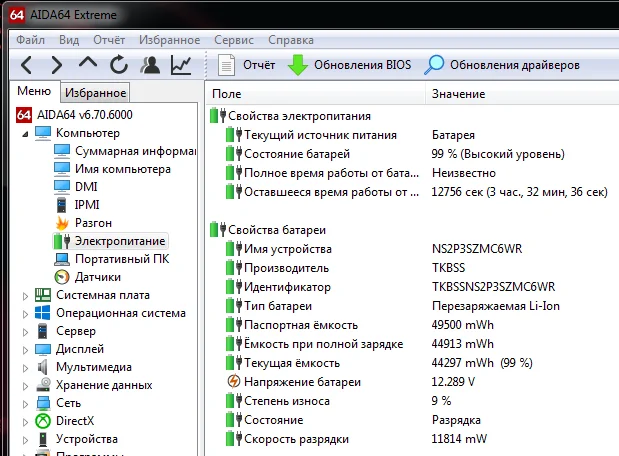Go back with the left arrow button
Screen dimensions: 619x456
pyautogui.click(x=26, y=65)
